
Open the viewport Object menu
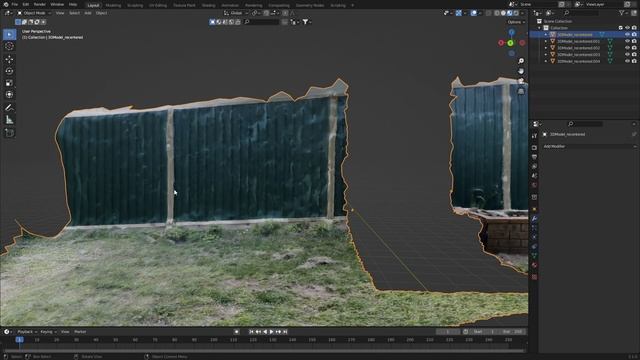coord(101,13)
